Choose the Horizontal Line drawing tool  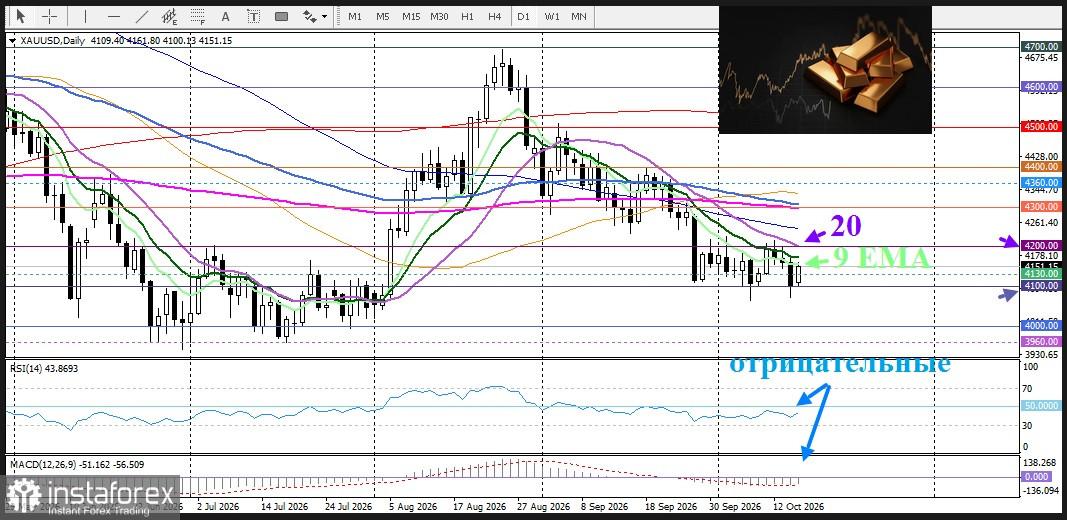tap(114, 16)
